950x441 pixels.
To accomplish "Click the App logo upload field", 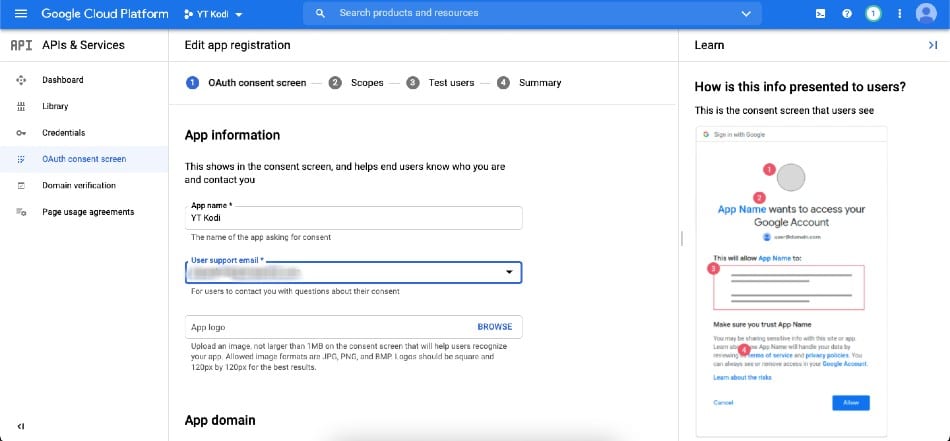I will point(353,327).
